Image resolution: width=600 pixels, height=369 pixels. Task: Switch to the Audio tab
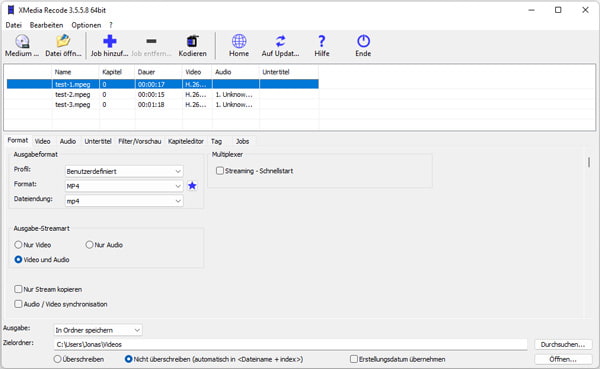[x=68, y=141]
